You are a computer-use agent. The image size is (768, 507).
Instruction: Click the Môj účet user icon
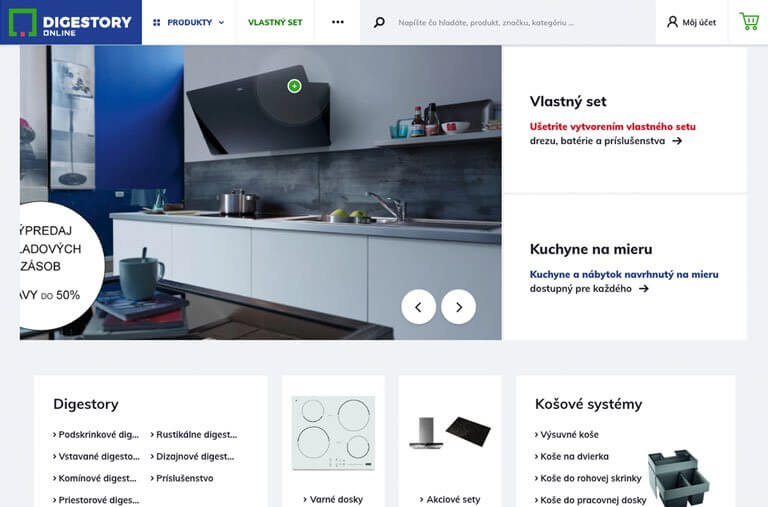point(672,22)
